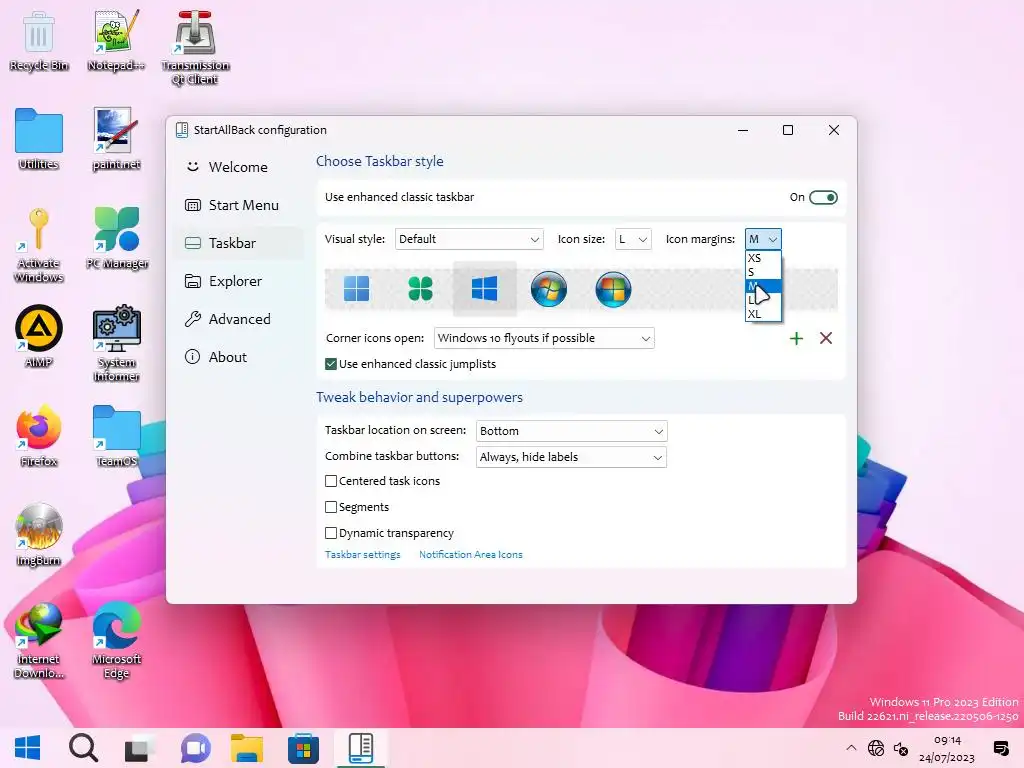
Task: Open the Icon size dropdown
Action: coord(633,239)
